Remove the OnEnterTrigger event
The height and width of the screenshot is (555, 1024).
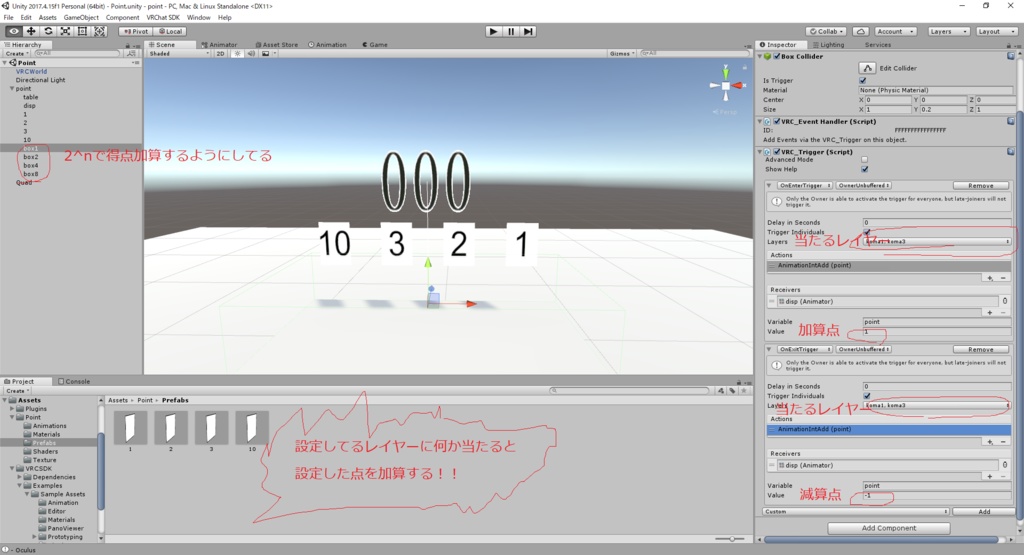(x=980, y=185)
